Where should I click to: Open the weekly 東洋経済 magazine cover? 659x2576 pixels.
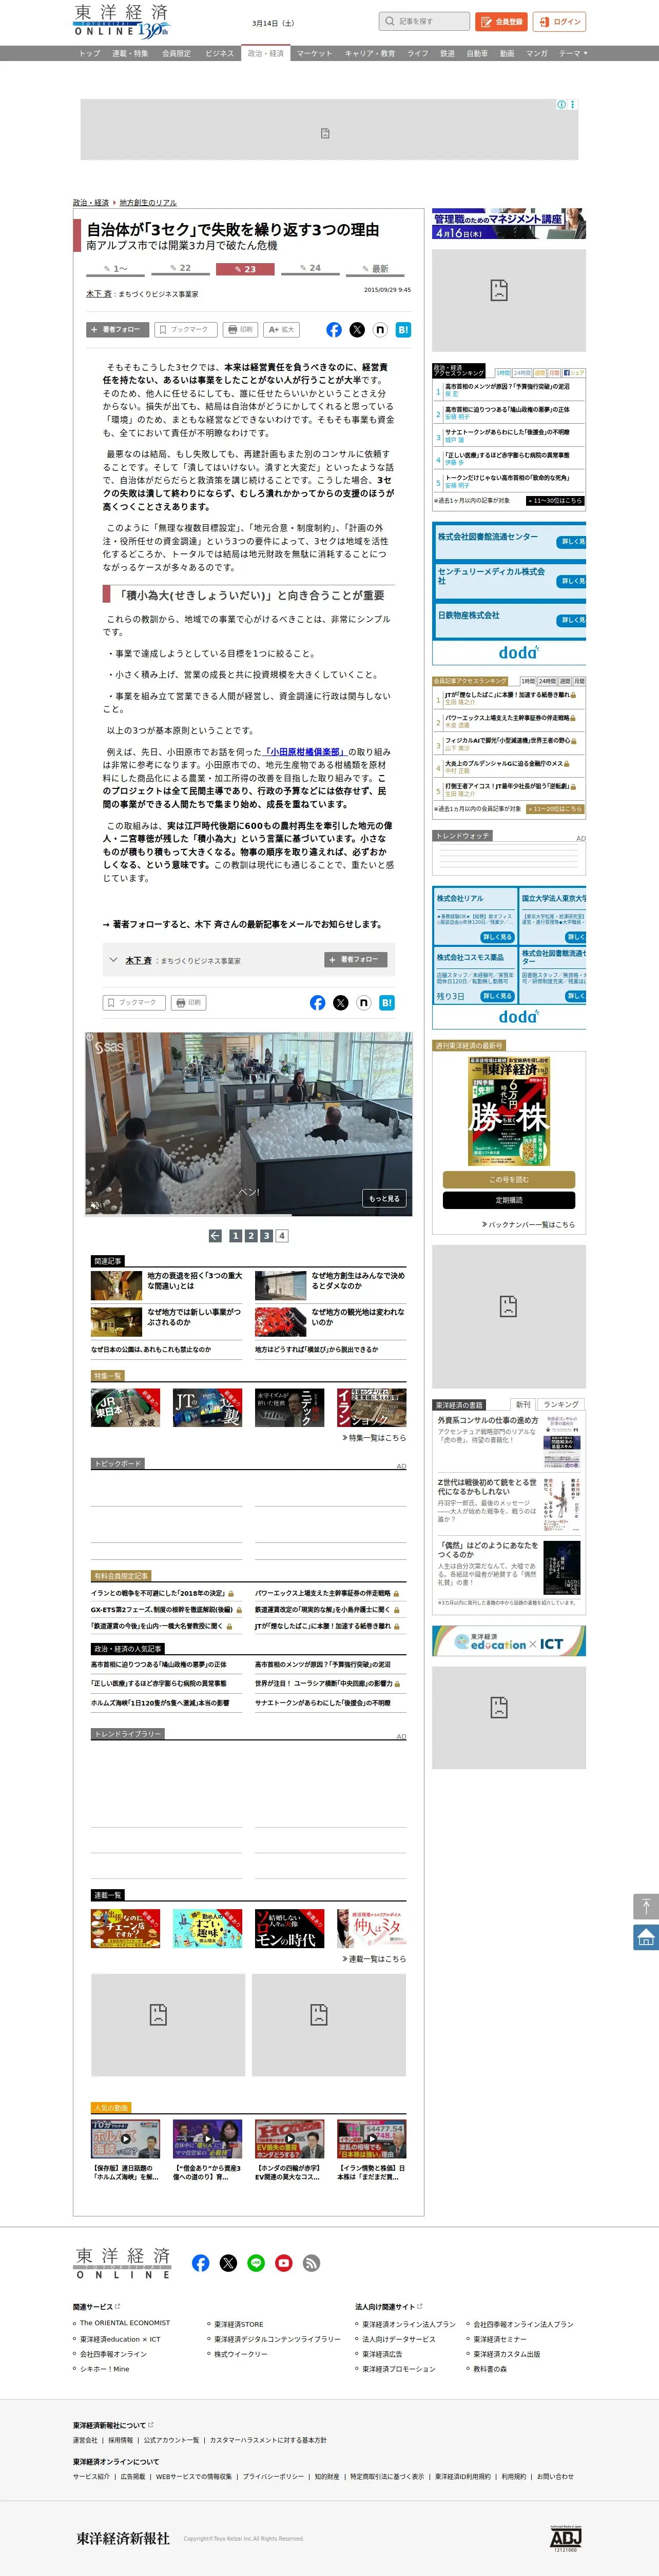pos(509,1111)
